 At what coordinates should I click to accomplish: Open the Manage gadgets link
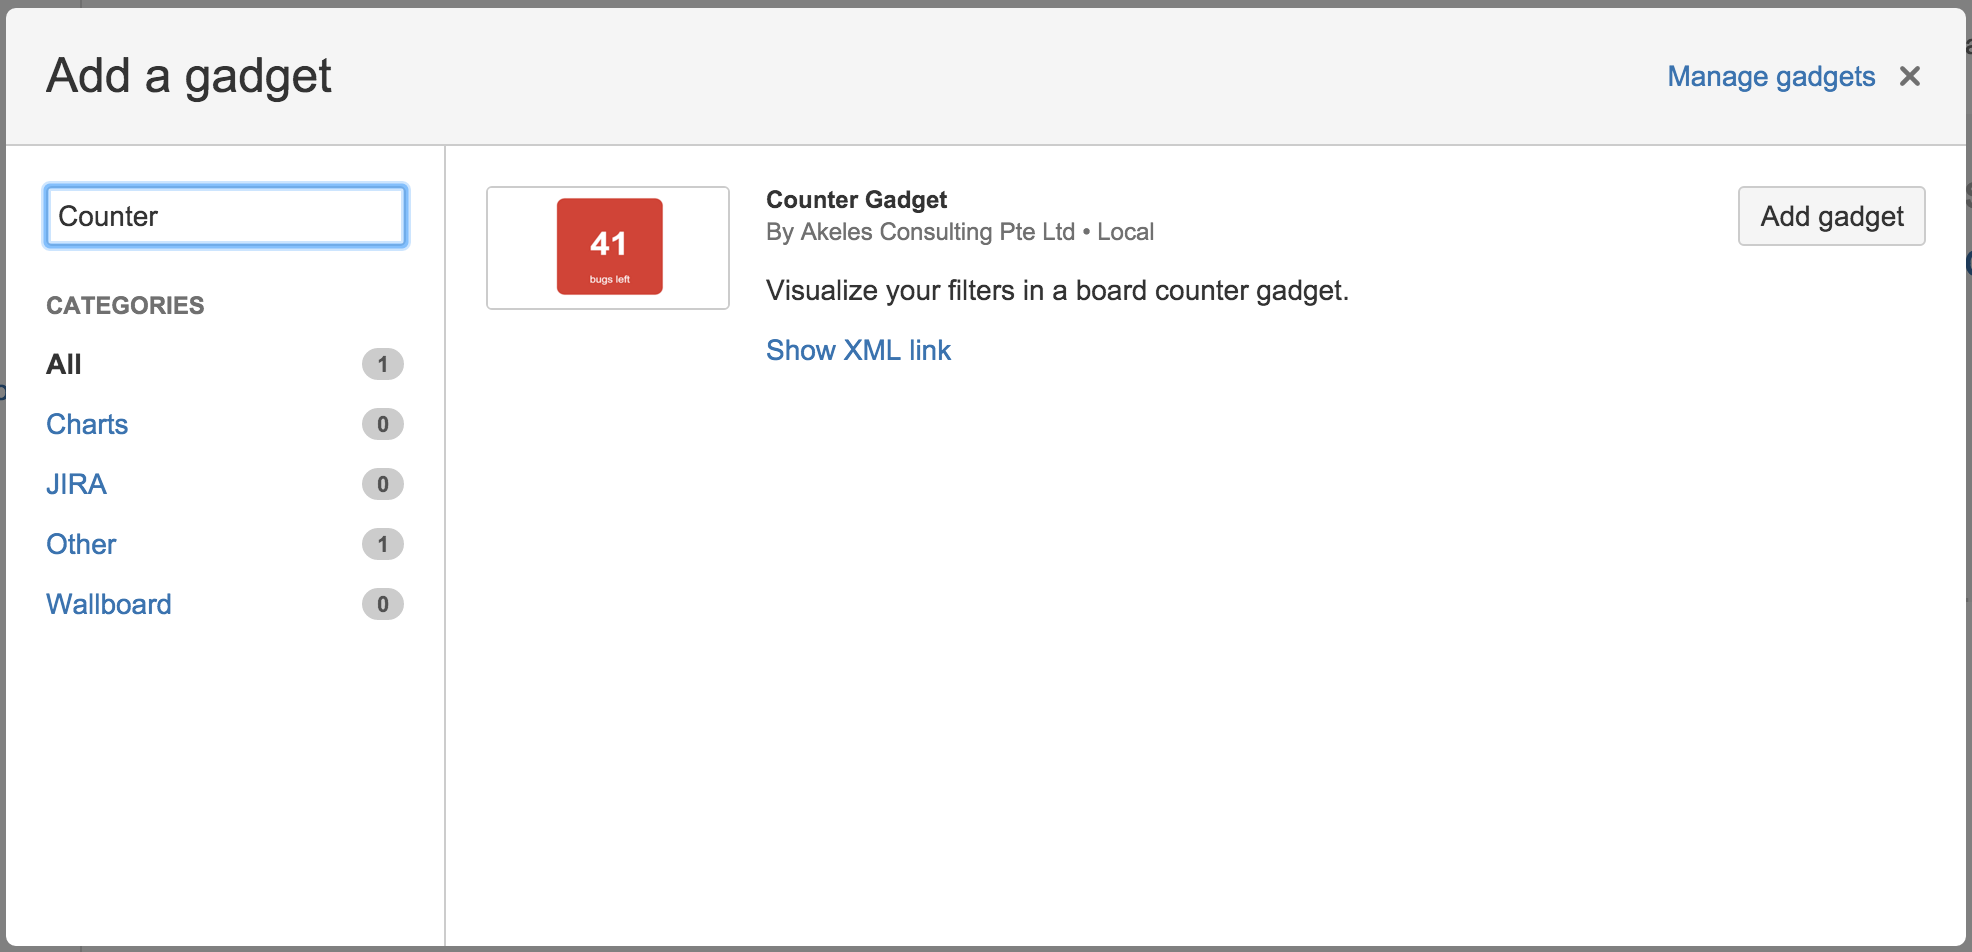1770,76
